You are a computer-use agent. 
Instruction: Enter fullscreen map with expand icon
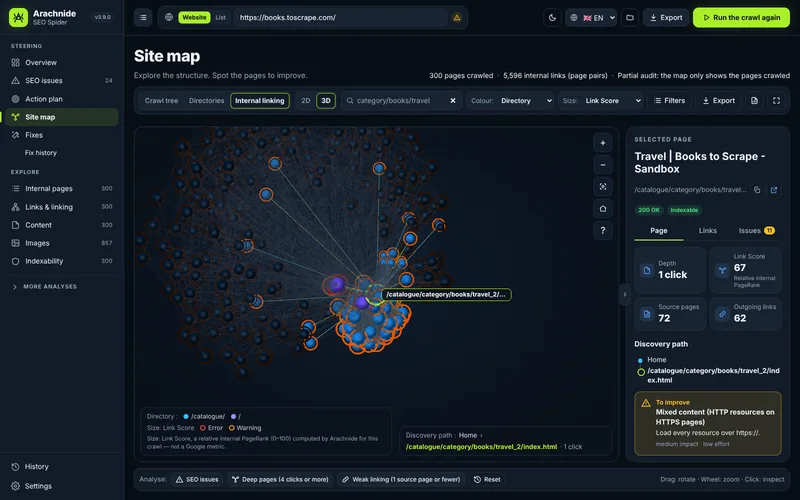pyautogui.click(x=776, y=101)
